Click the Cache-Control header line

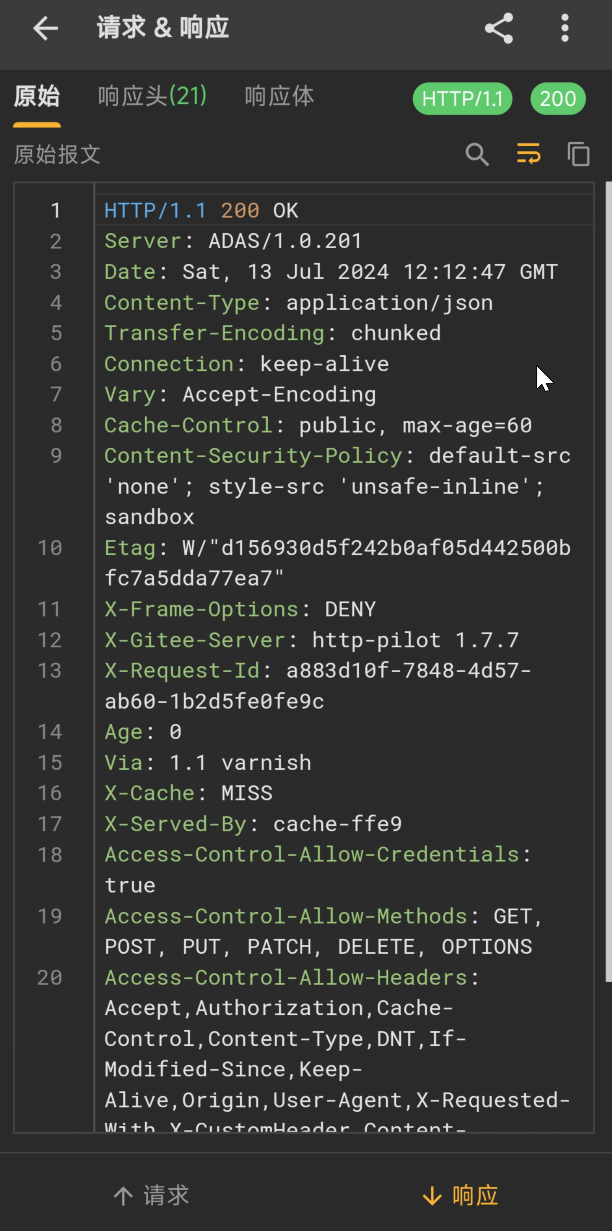[x=318, y=425]
